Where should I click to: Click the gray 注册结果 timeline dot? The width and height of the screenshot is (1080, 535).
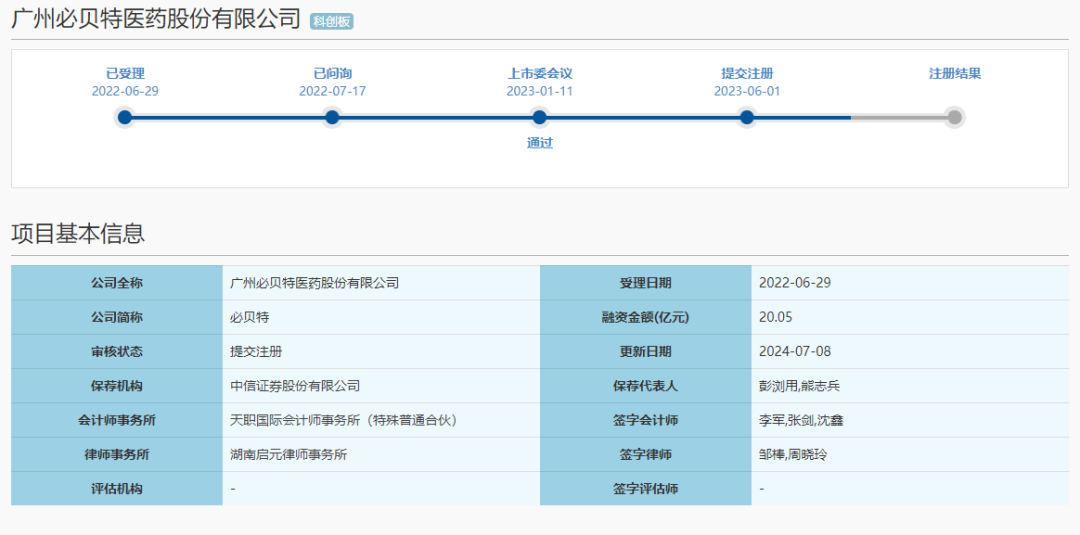coord(955,118)
